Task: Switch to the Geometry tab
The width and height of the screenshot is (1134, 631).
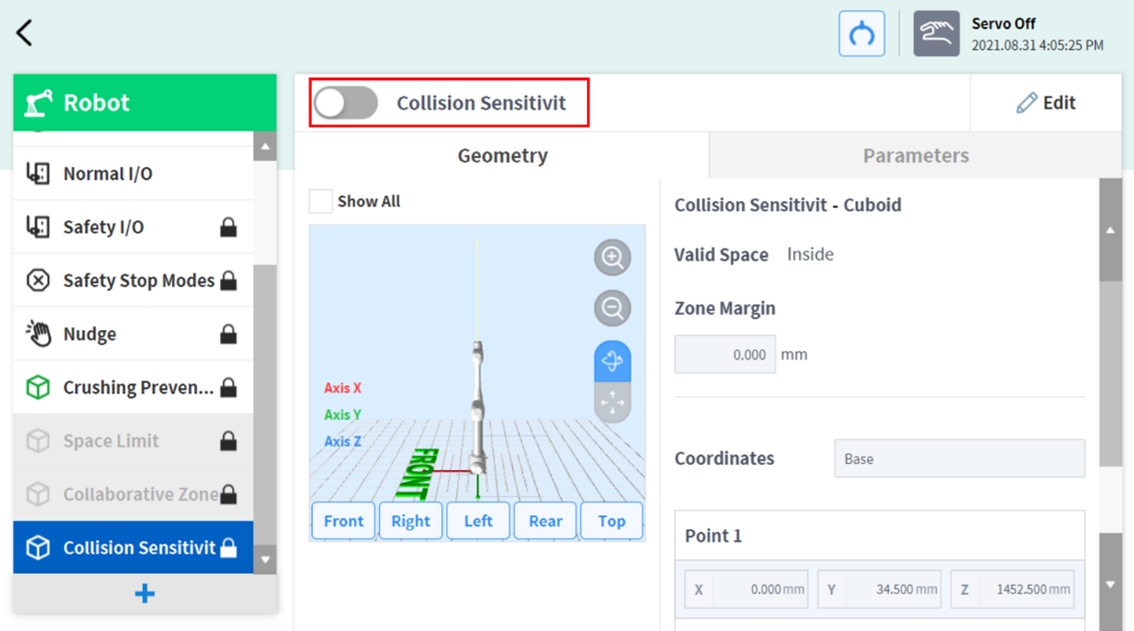Action: tap(502, 156)
